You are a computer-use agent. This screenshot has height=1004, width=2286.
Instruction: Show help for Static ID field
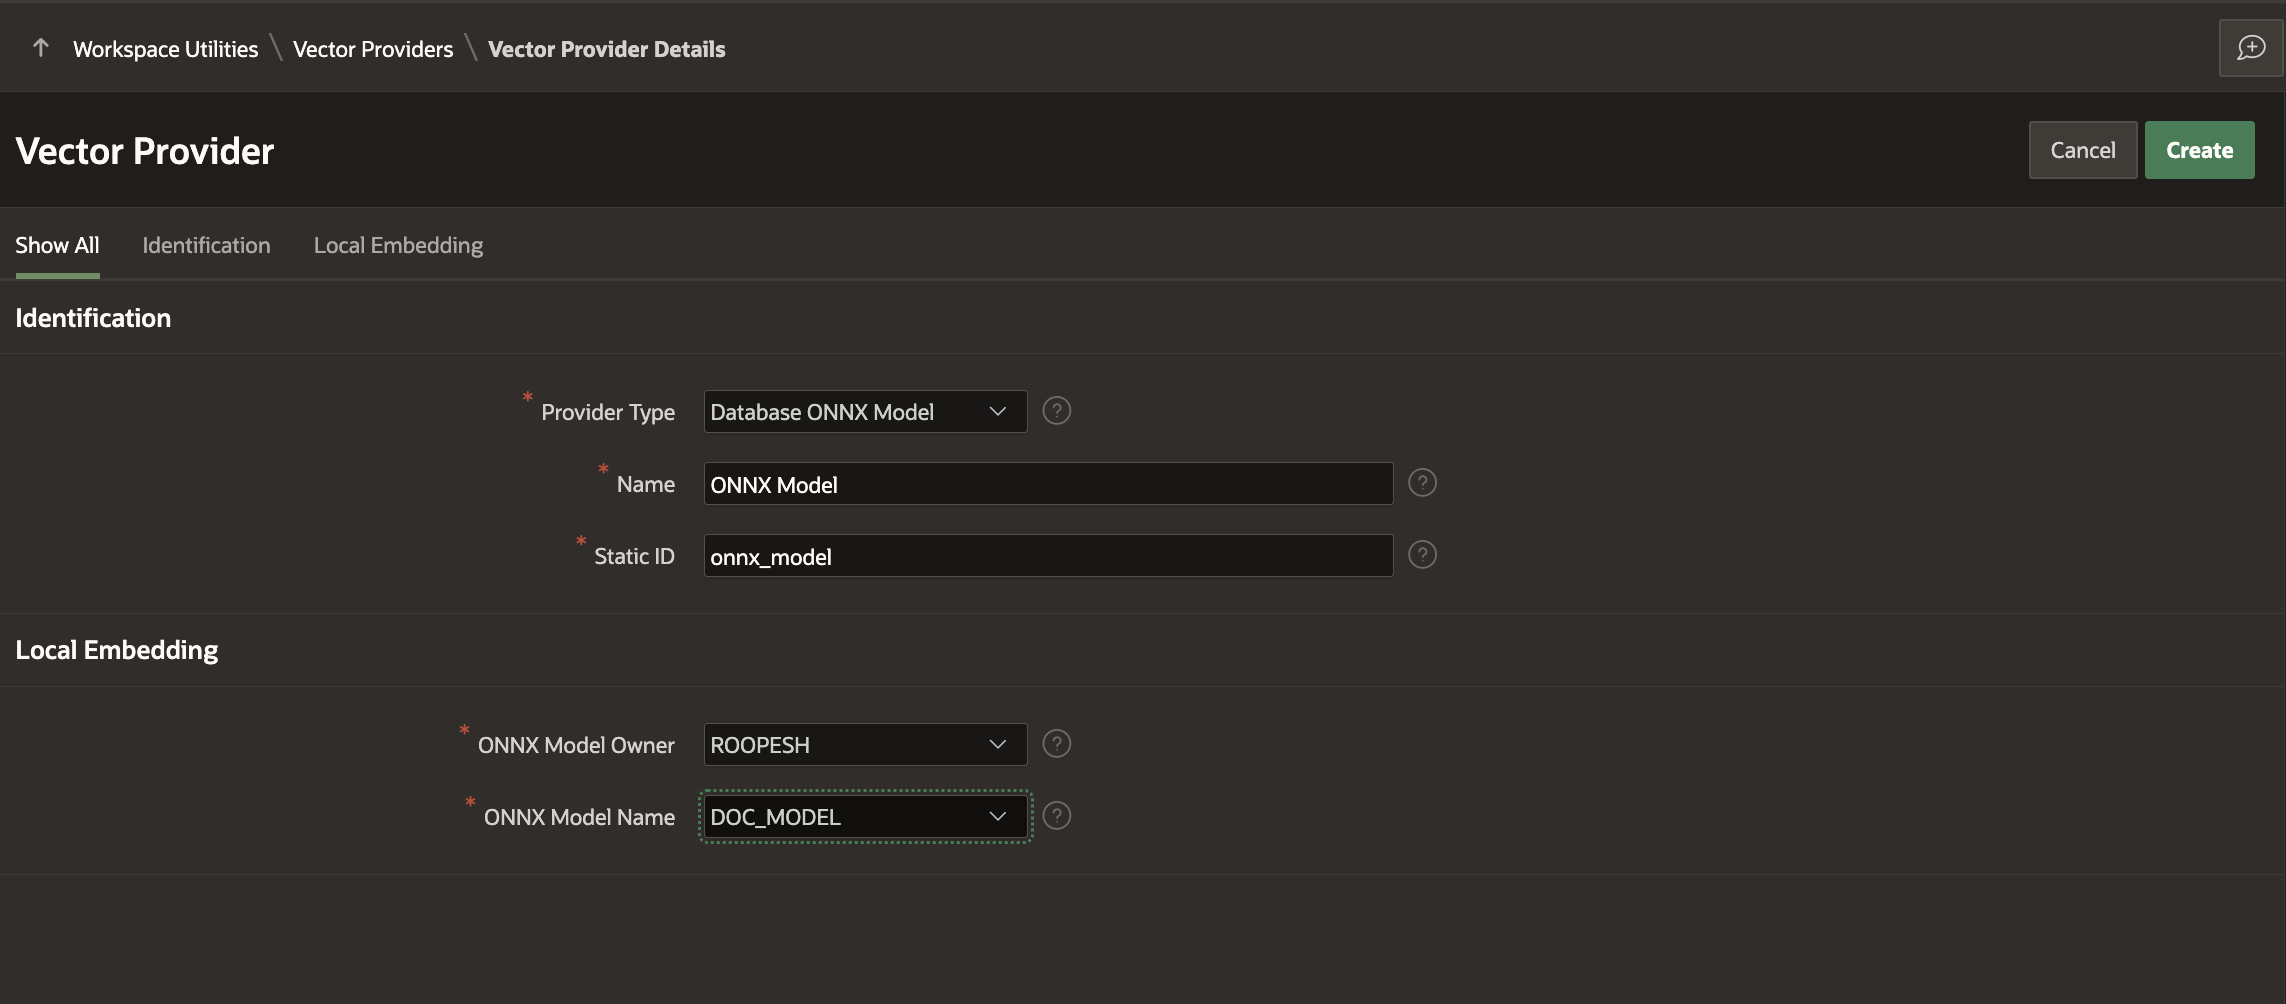click(1422, 555)
